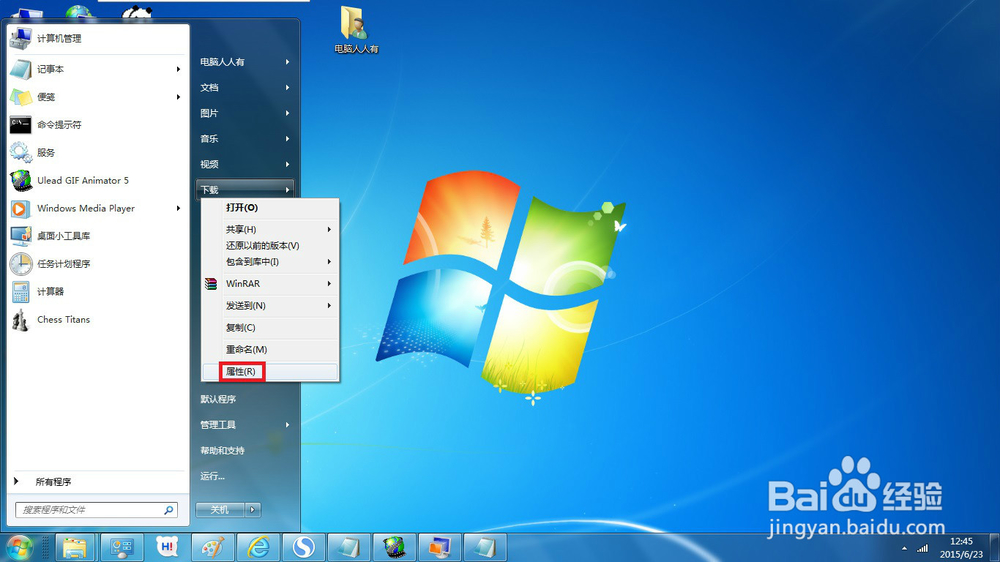This screenshot has height=562, width=1000.
Task: Click the Show desktop strip
Action: pyautogui.click(x=995, y=548)
